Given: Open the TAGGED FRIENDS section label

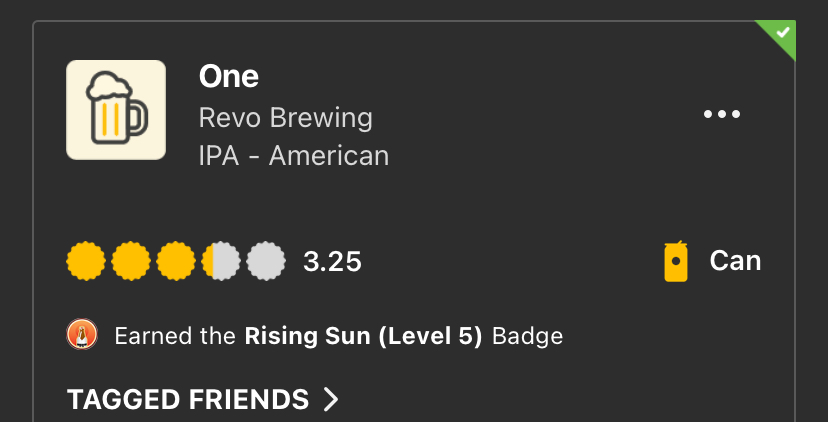Looking at the screenshot, I should [x=188, y=400].
